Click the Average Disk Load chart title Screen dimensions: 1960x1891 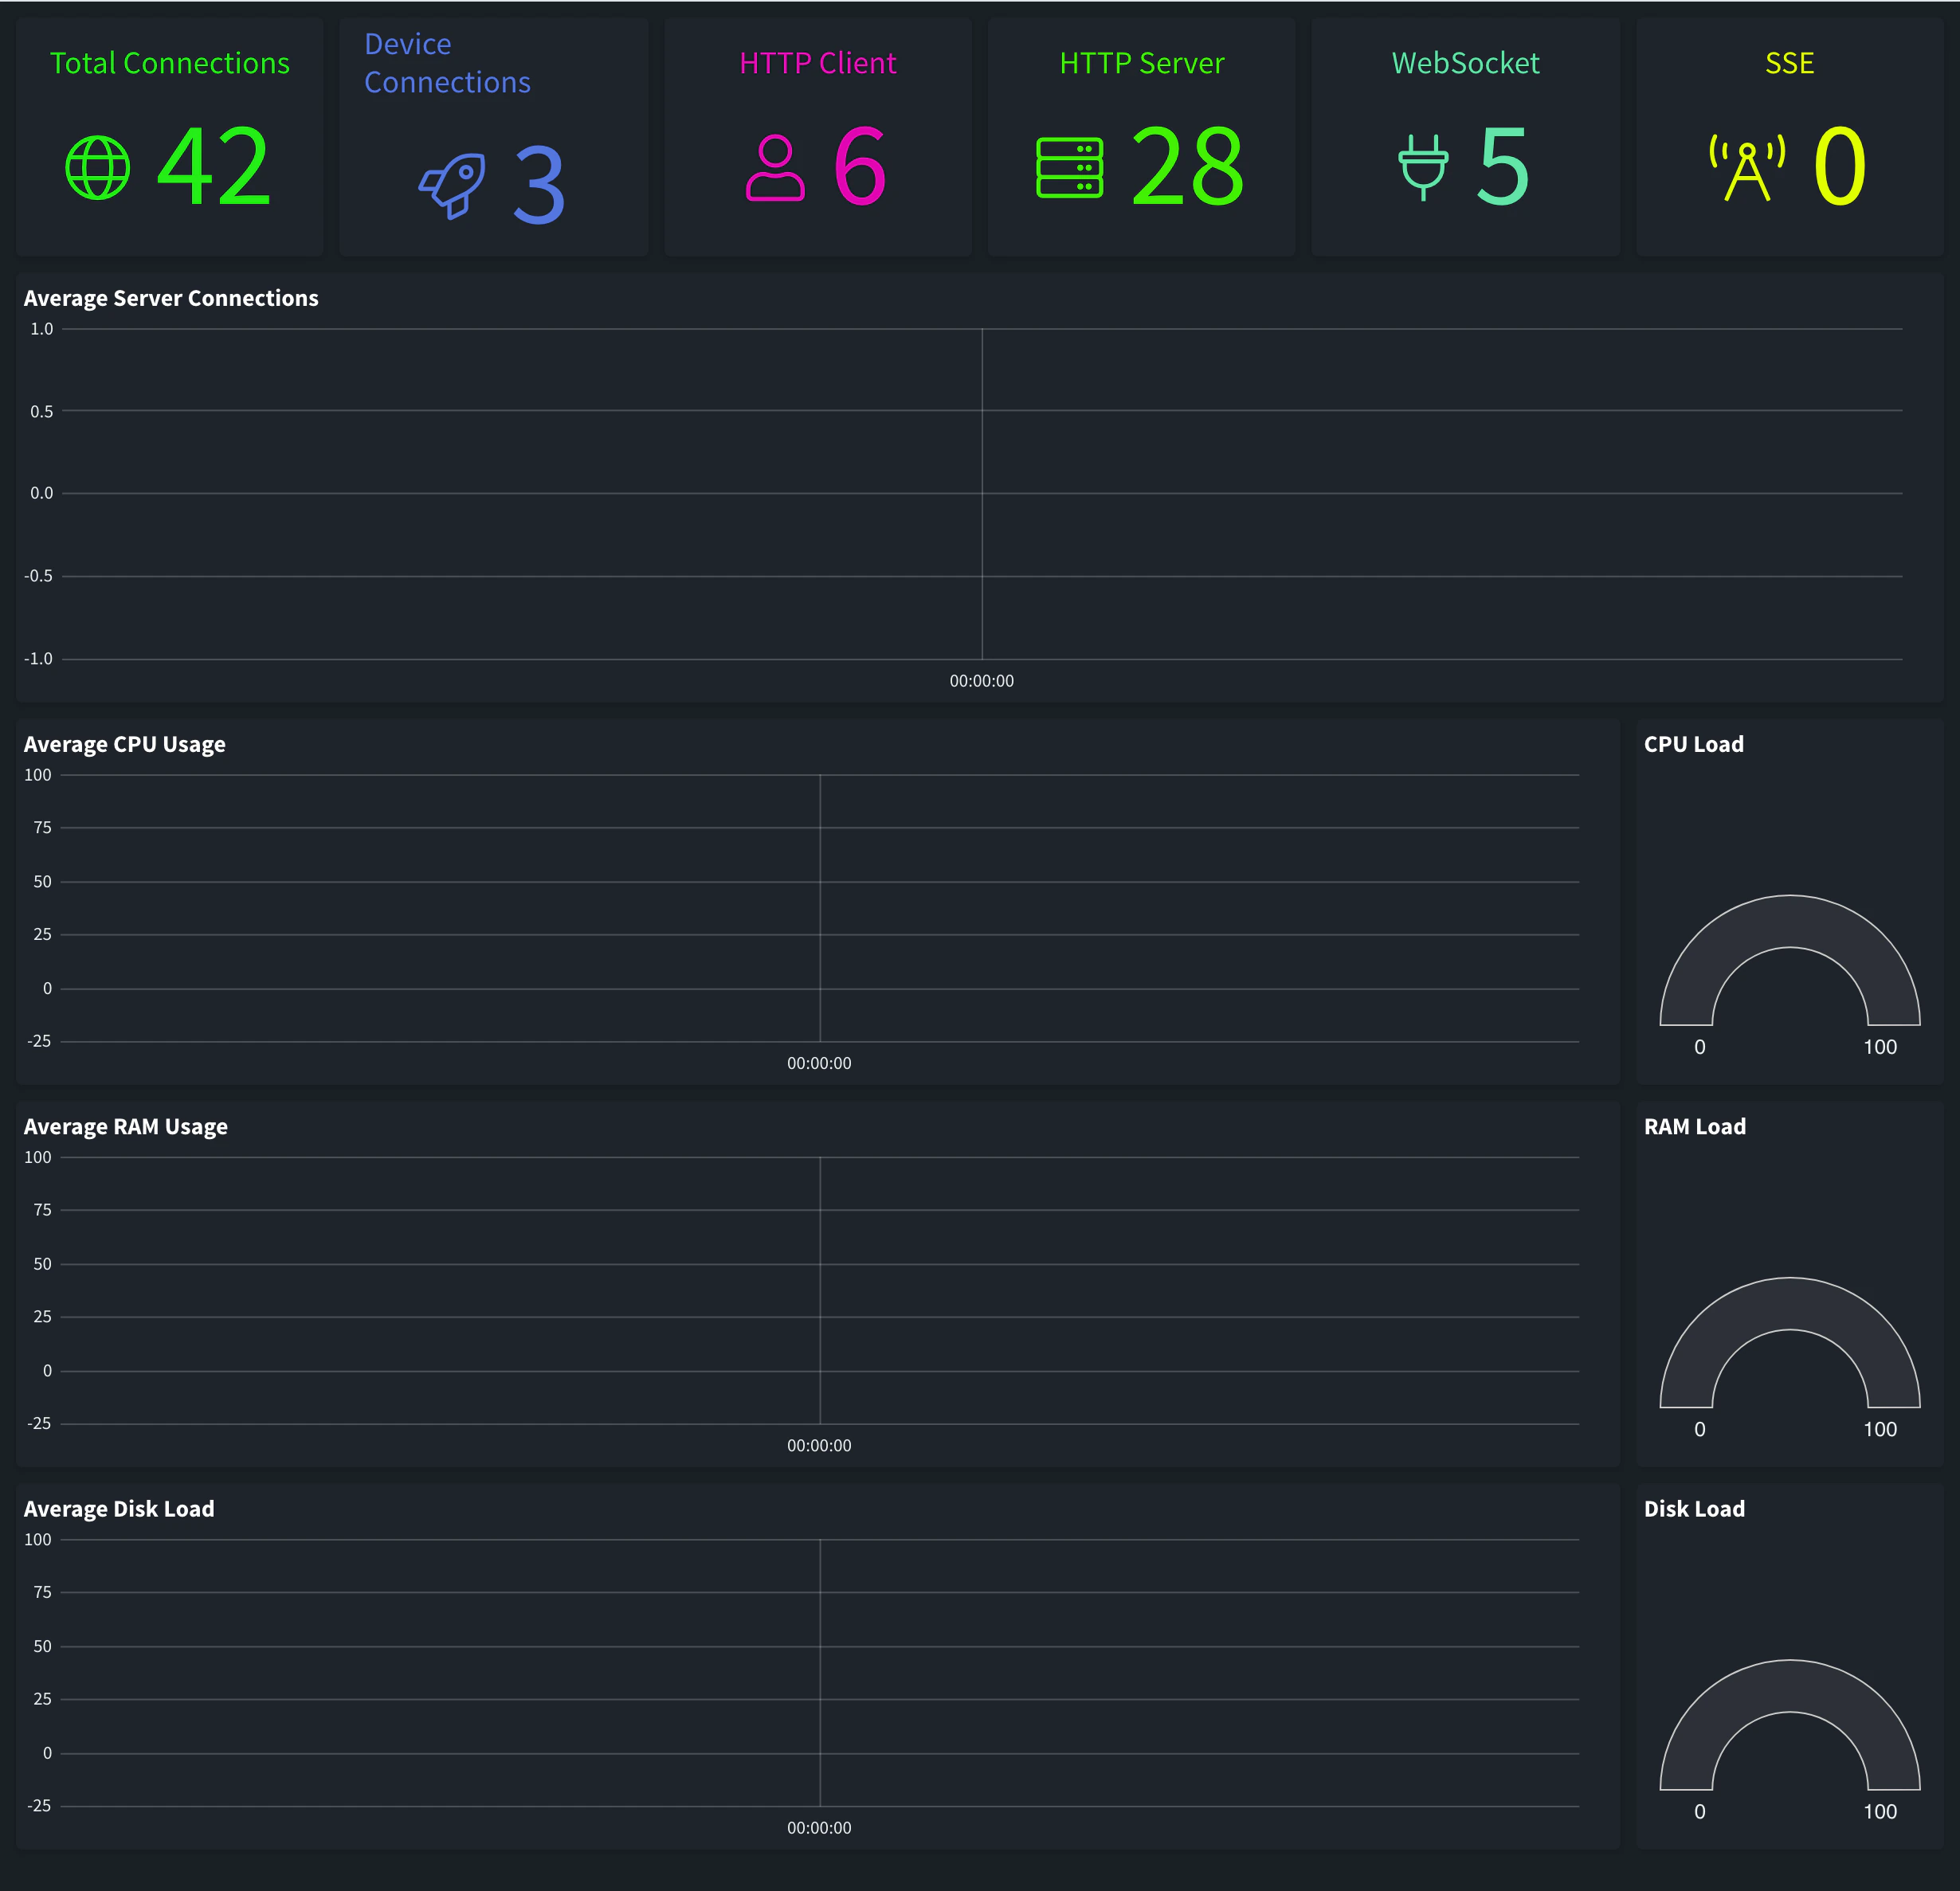119,1508
